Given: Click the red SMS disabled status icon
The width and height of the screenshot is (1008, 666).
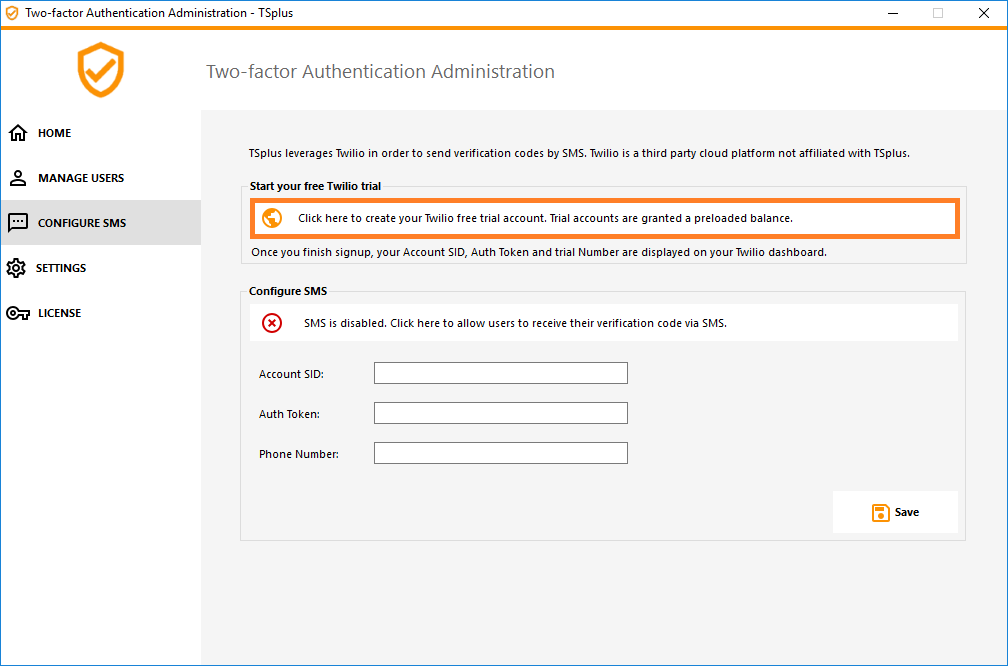Looking at the screenshot, I should 271,322.
